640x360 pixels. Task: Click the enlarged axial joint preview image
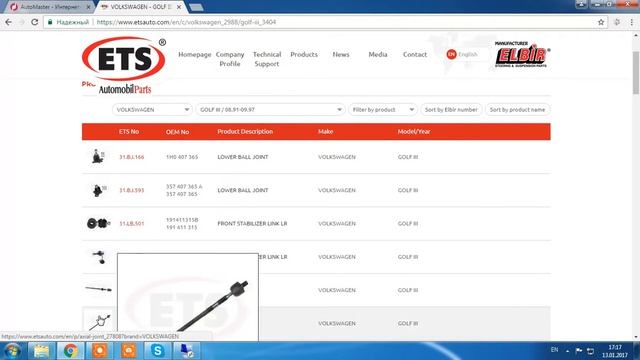(188, 297)
